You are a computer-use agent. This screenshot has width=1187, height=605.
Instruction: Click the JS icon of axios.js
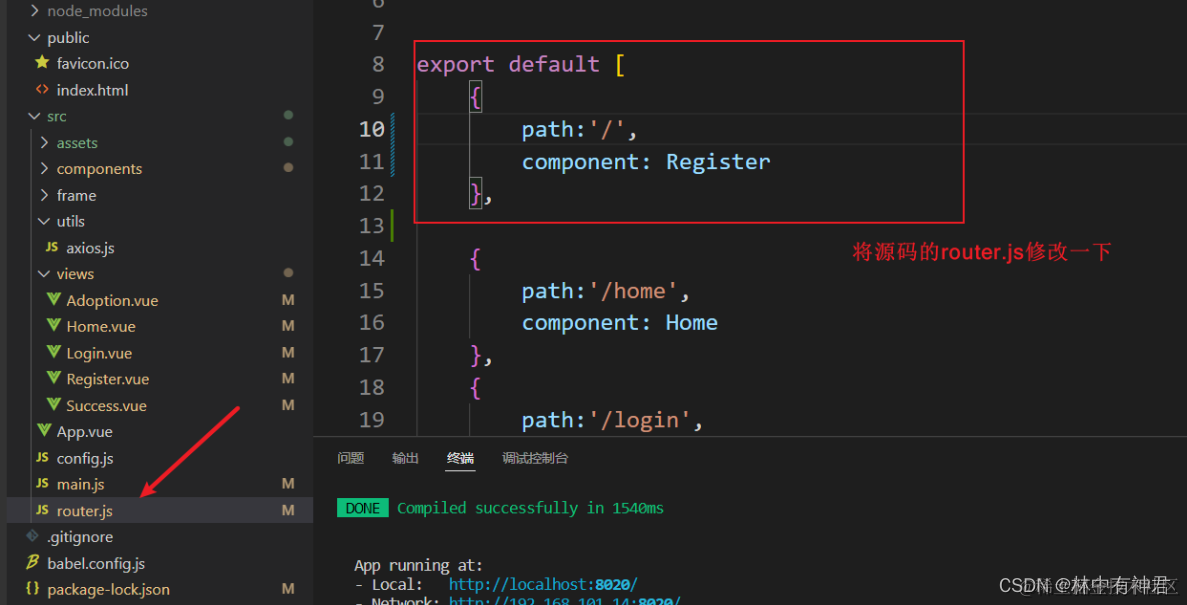click(52, 248)
